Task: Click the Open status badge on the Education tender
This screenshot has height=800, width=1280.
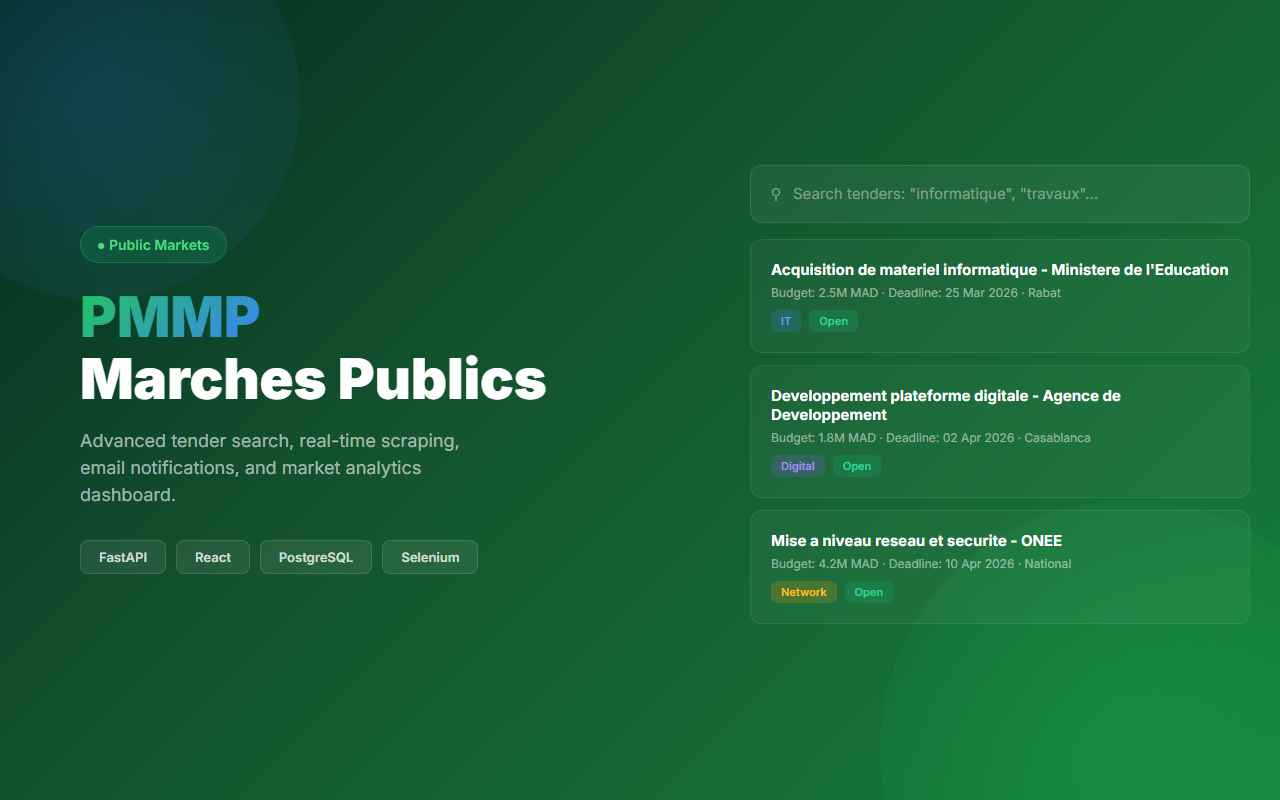Action: click(x=833, y=321)
